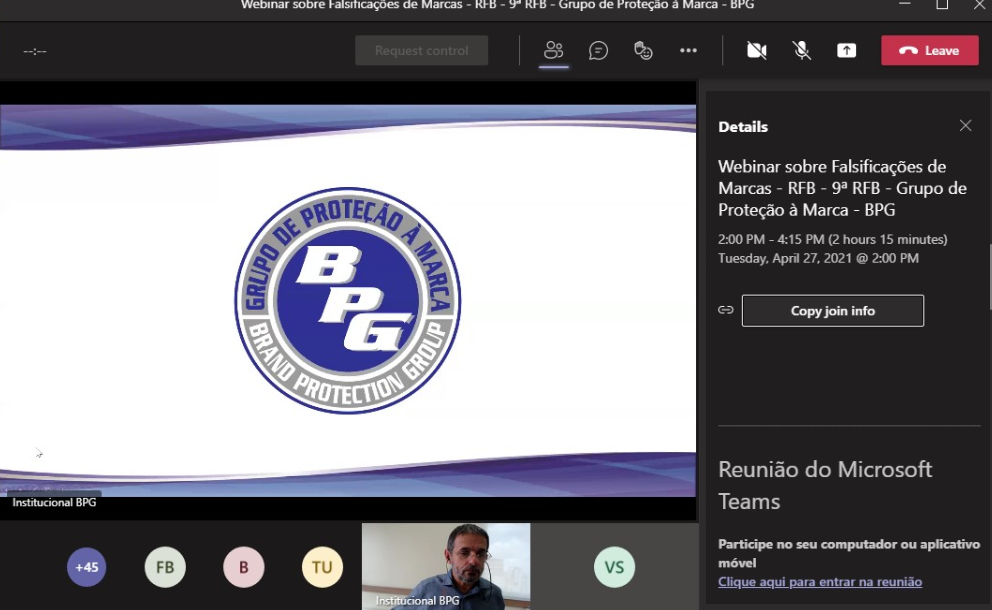Click the Institucional BPG video thumbnail
The width and height of the screenshot is (992, 610).
click(x=446, y=565)
